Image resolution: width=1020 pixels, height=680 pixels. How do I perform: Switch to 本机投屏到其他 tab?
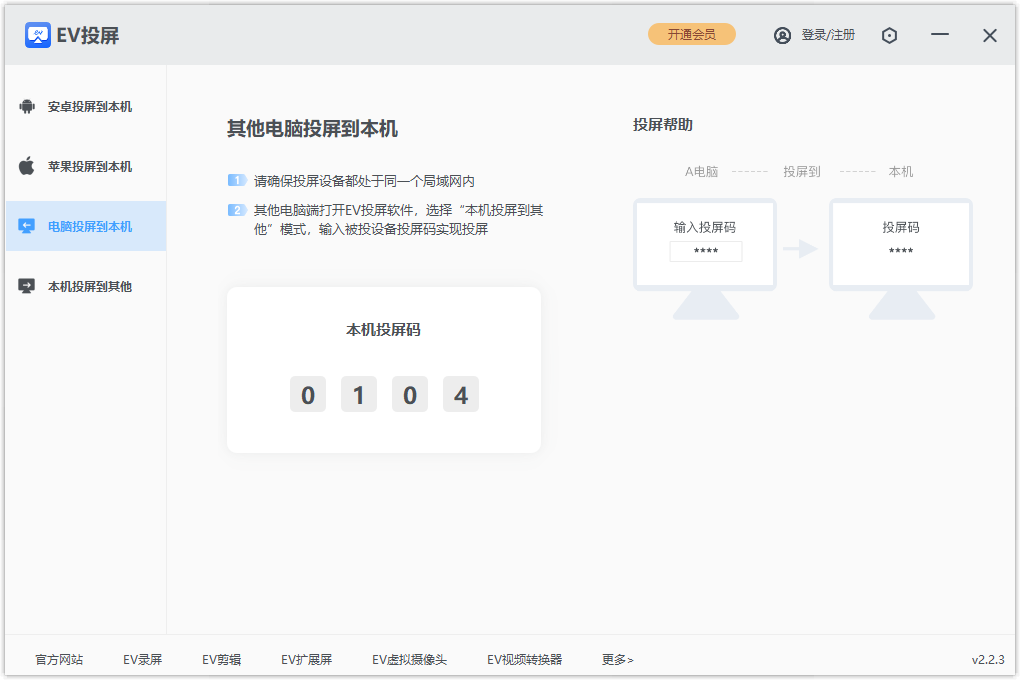tap(86, 286)
